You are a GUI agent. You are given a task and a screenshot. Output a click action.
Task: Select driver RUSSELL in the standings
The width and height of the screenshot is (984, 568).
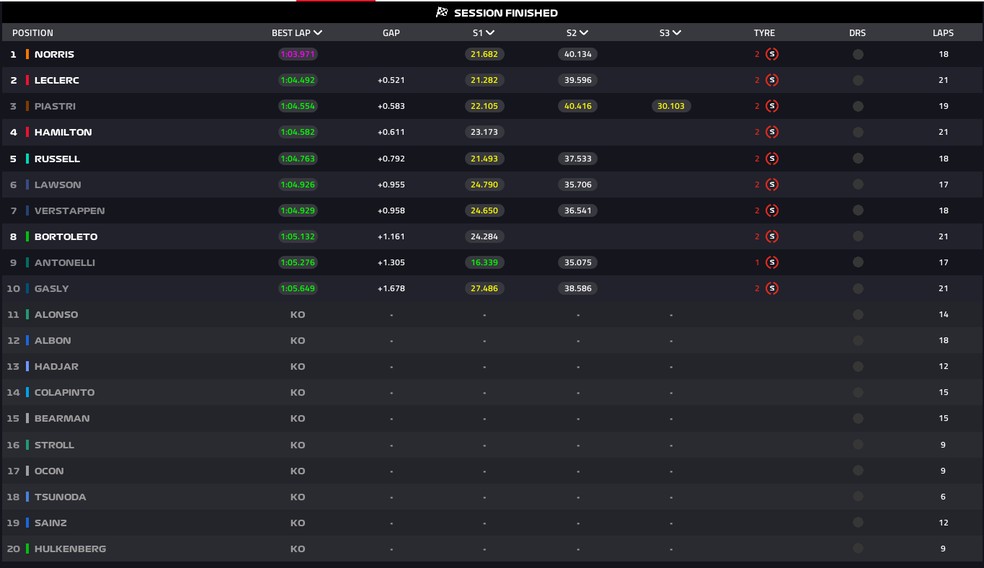point(57,159)
